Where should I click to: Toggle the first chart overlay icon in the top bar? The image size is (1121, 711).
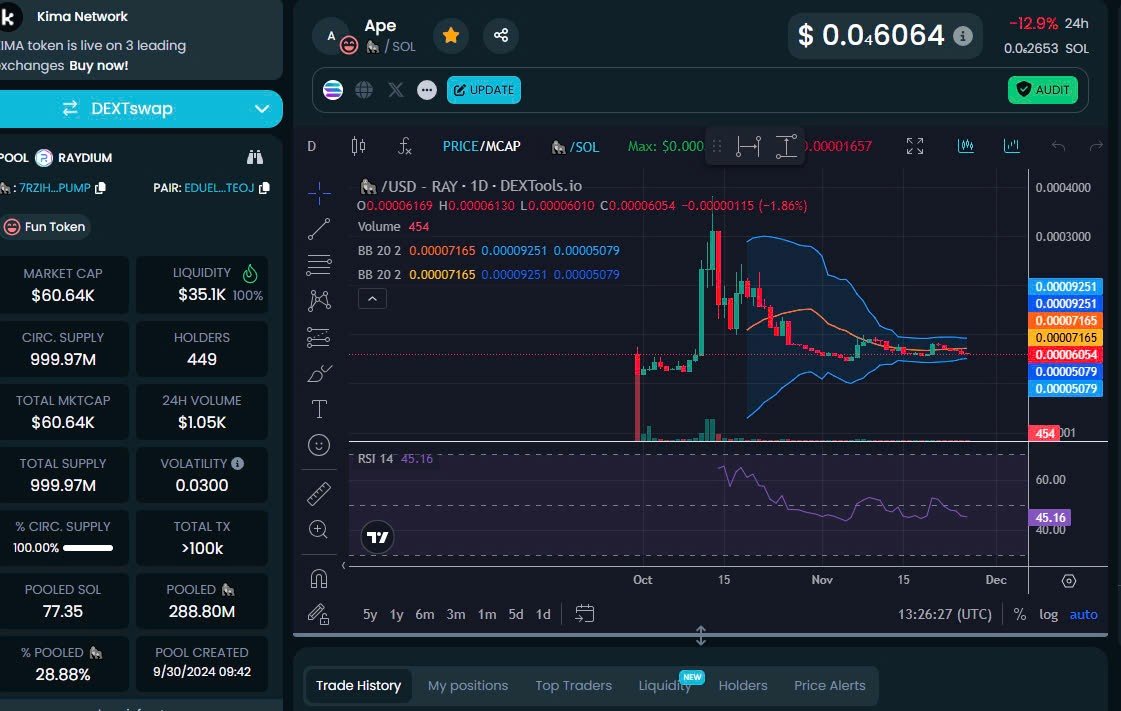point(965,146)
